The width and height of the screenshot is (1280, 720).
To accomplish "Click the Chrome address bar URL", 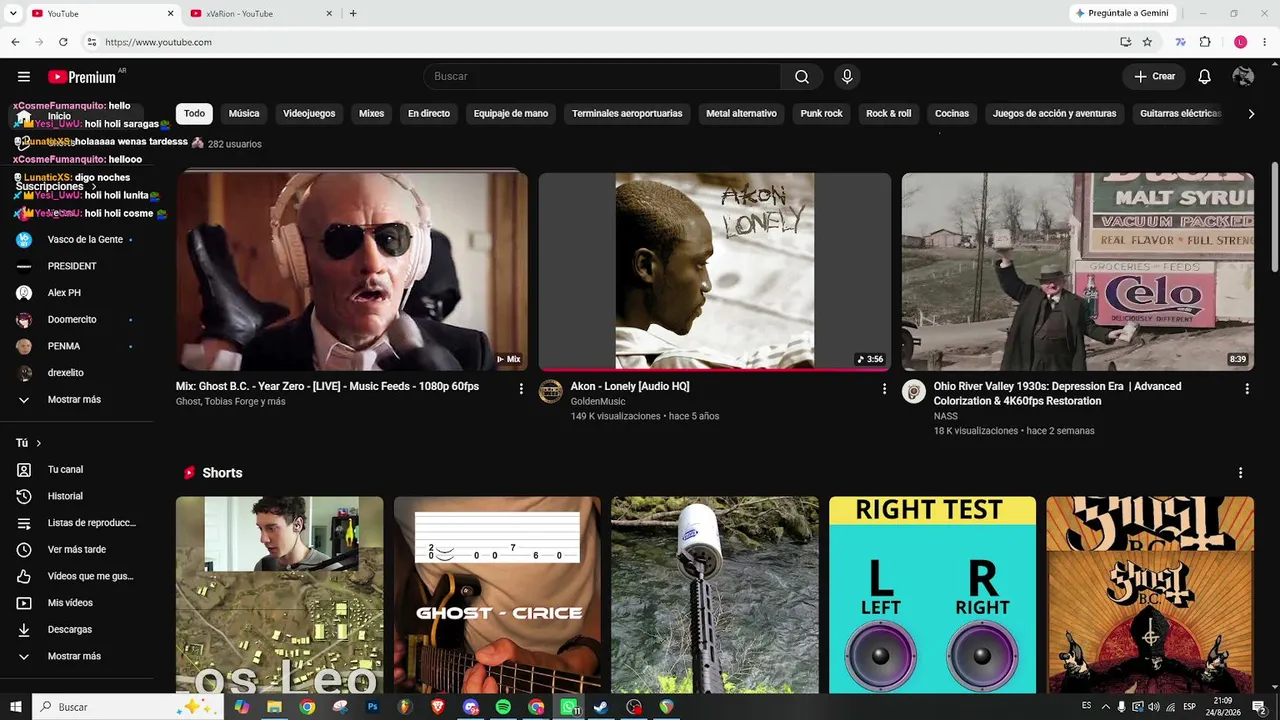I will click(x=158, y=42).
